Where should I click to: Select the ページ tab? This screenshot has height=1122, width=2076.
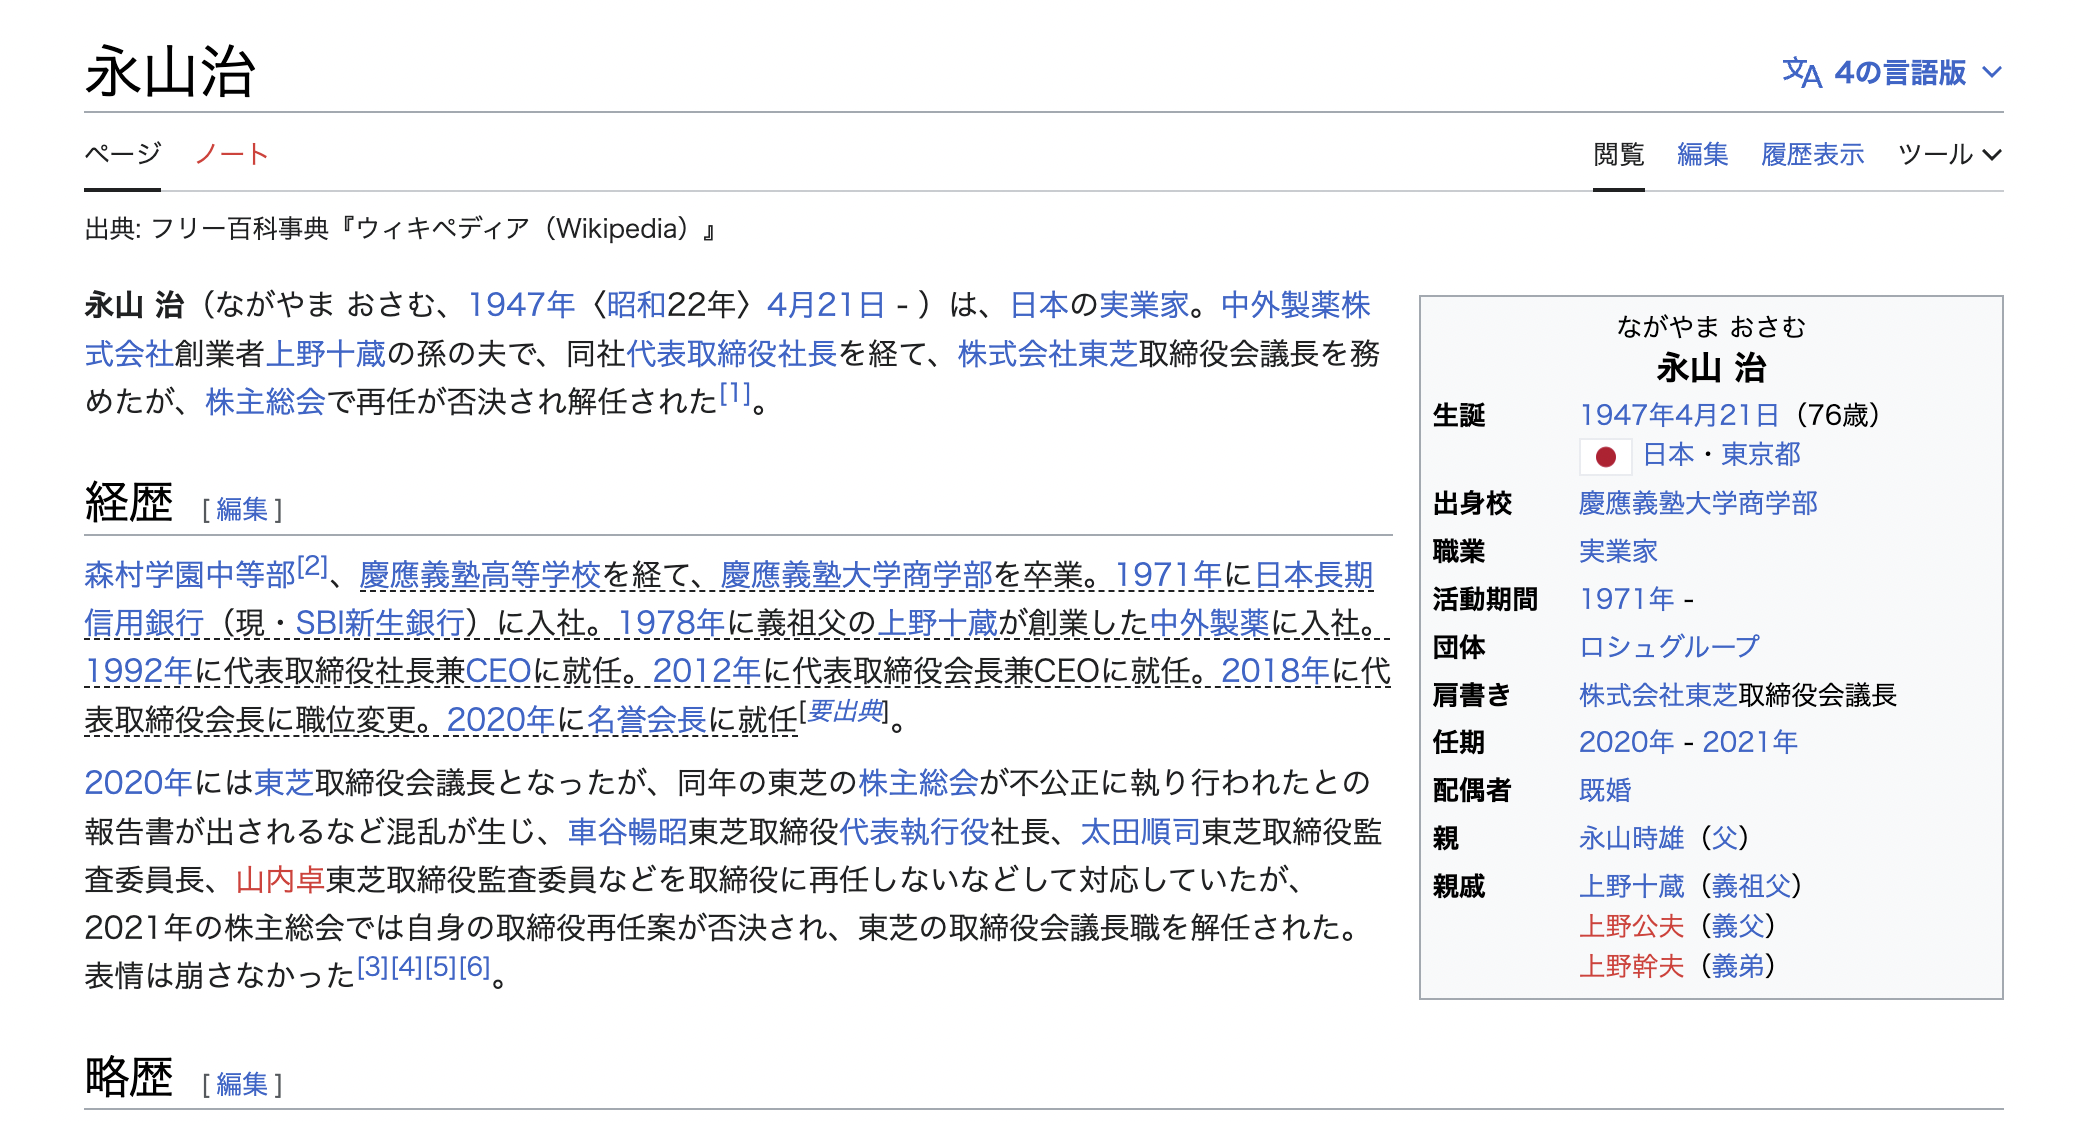tap(122, 154)
